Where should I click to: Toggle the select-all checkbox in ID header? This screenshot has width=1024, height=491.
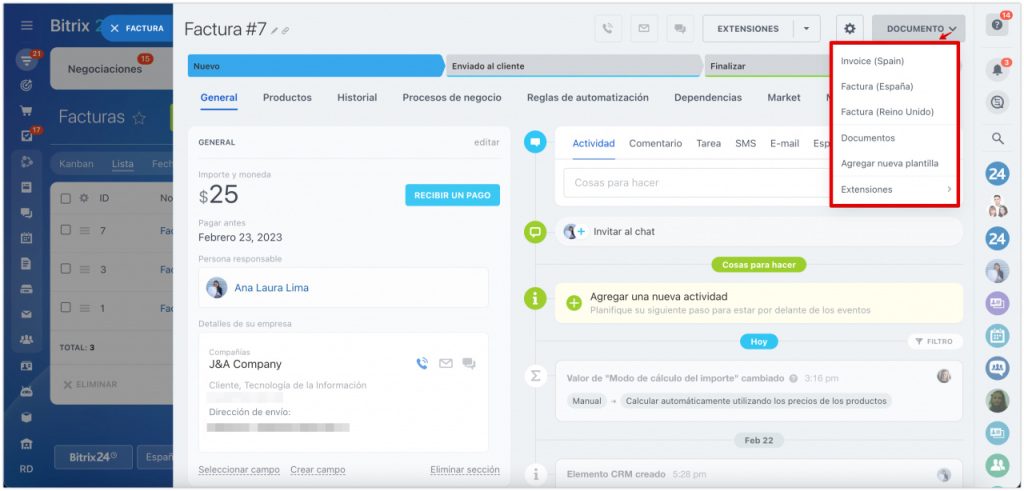click(x=66, y=198)
